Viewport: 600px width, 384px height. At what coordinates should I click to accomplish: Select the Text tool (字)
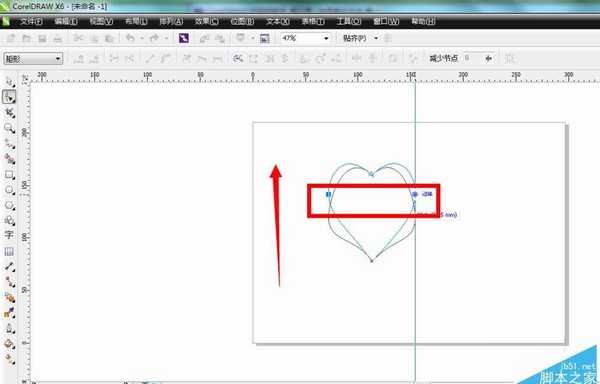(x=9, y=234)
